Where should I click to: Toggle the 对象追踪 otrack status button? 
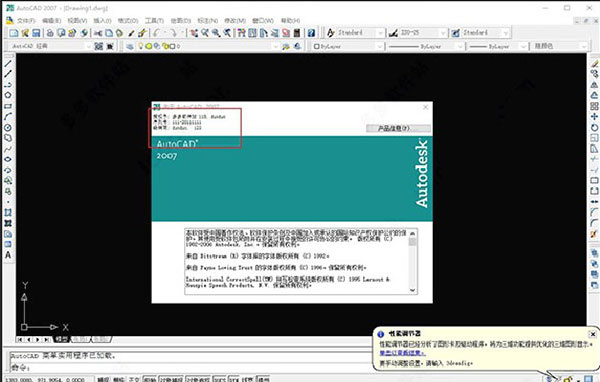[198, 379]
